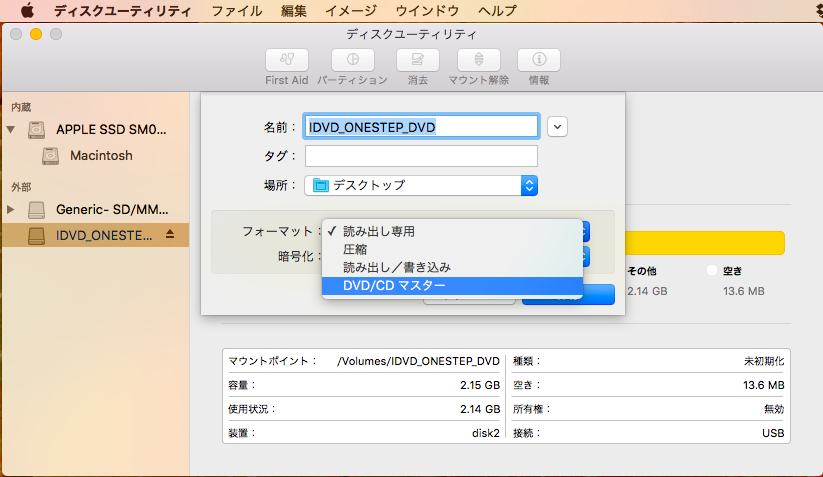Click the Macintosh volume icon
This screenshot has width=823, height=477.
click(50, 156)
